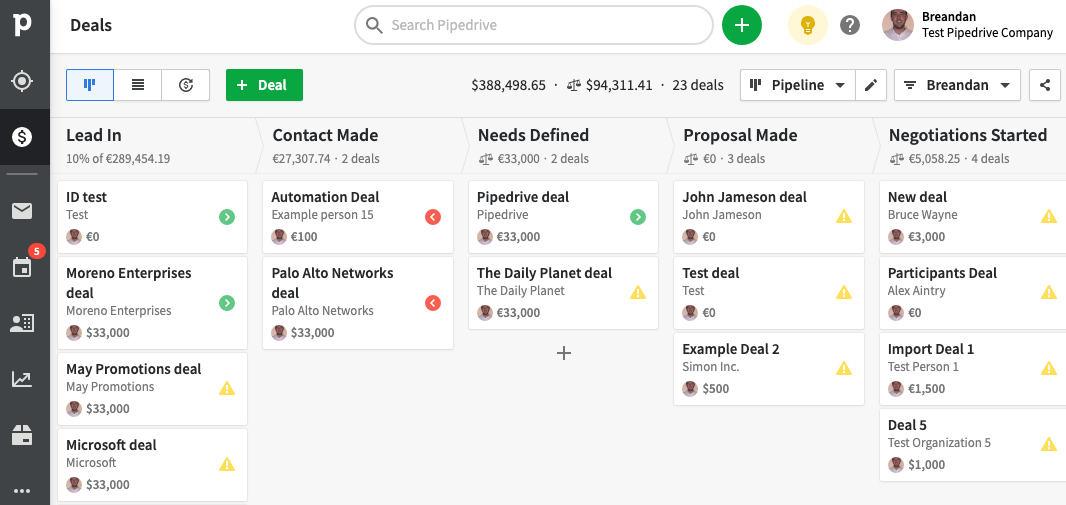Click warning icon on Microsoft deal
The width and height of the screenshot is (1066, 505).
227,464
